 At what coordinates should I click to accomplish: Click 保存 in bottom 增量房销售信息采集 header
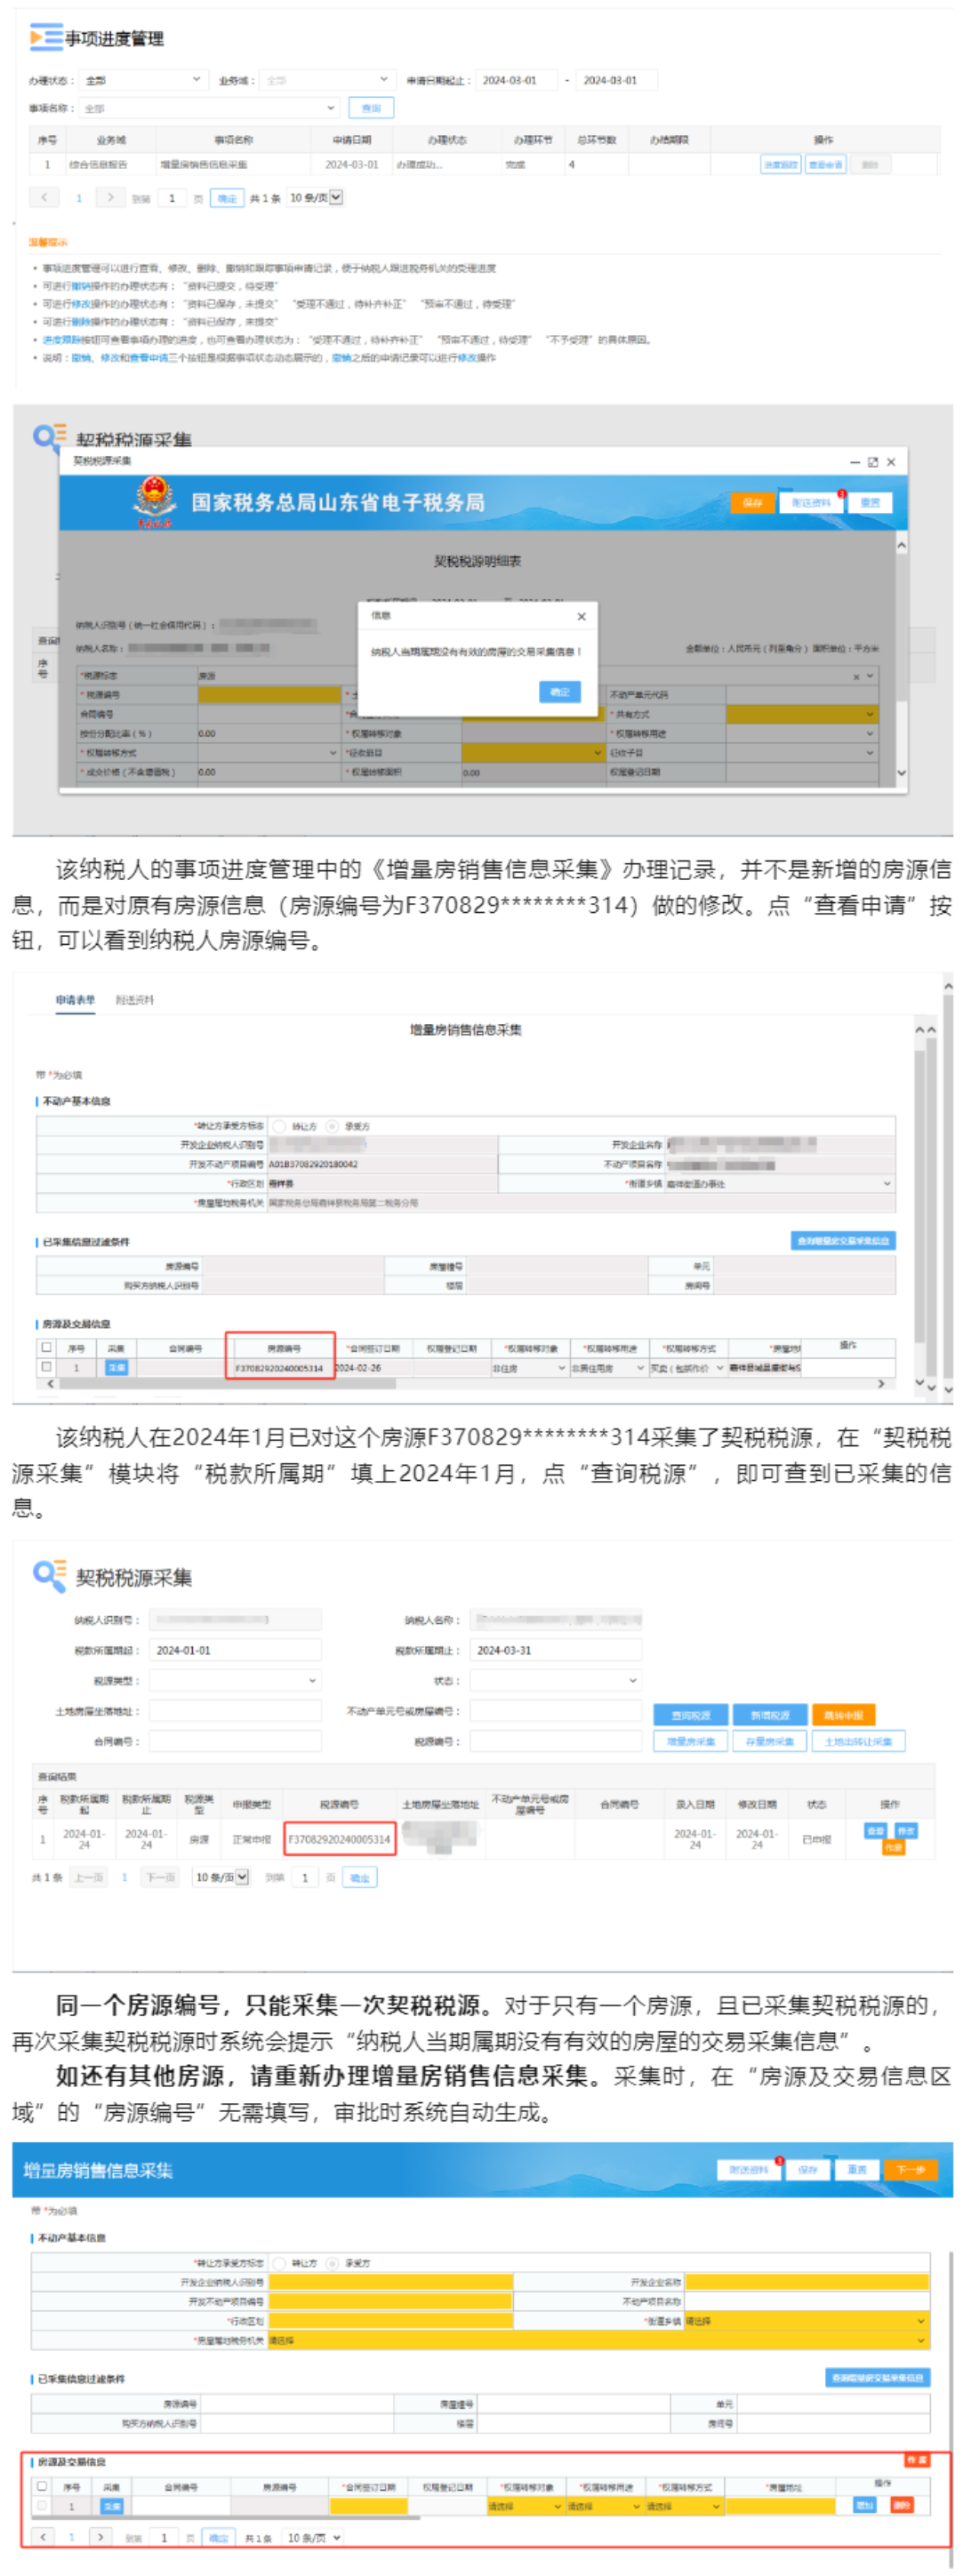[x=808, y=2170]
